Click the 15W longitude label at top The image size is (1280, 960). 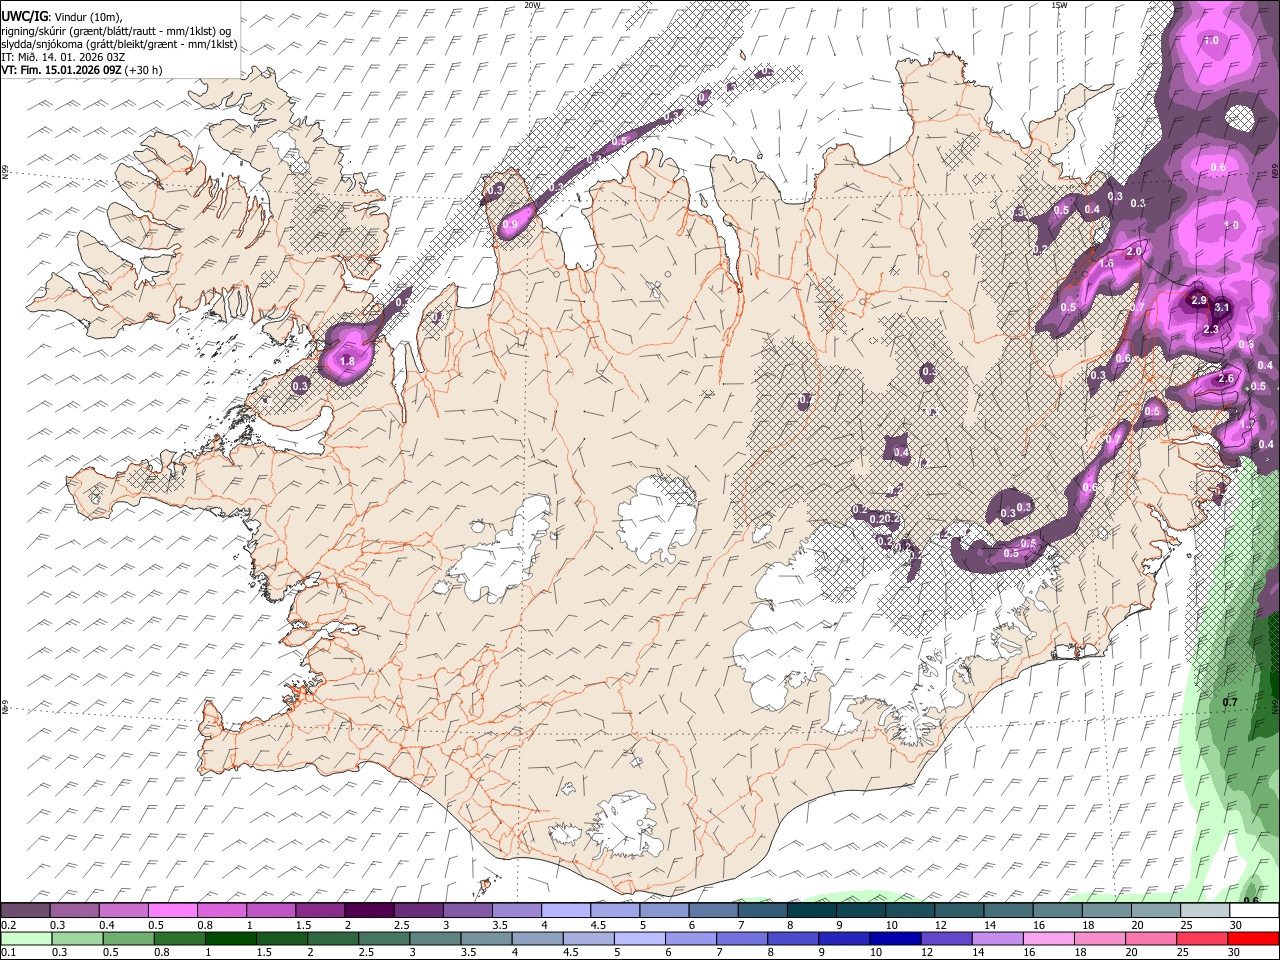click(1059, 4)
